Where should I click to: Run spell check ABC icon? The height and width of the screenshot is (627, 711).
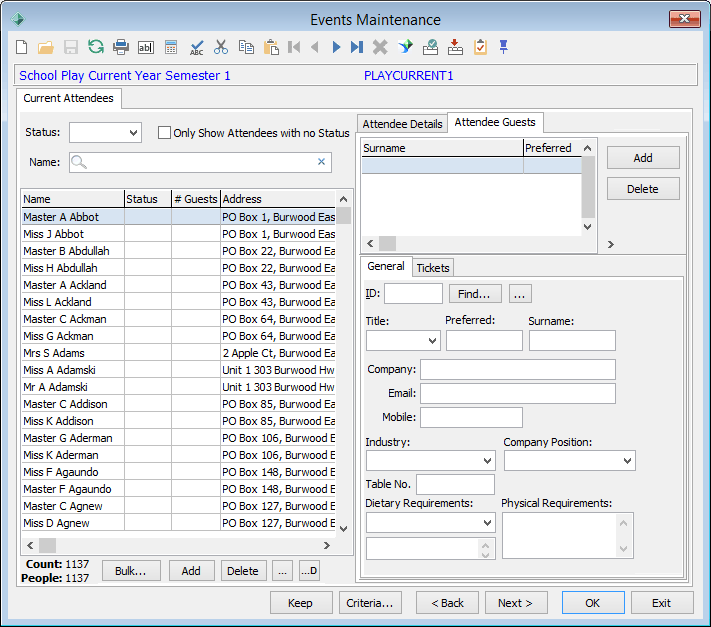(196, 47)
